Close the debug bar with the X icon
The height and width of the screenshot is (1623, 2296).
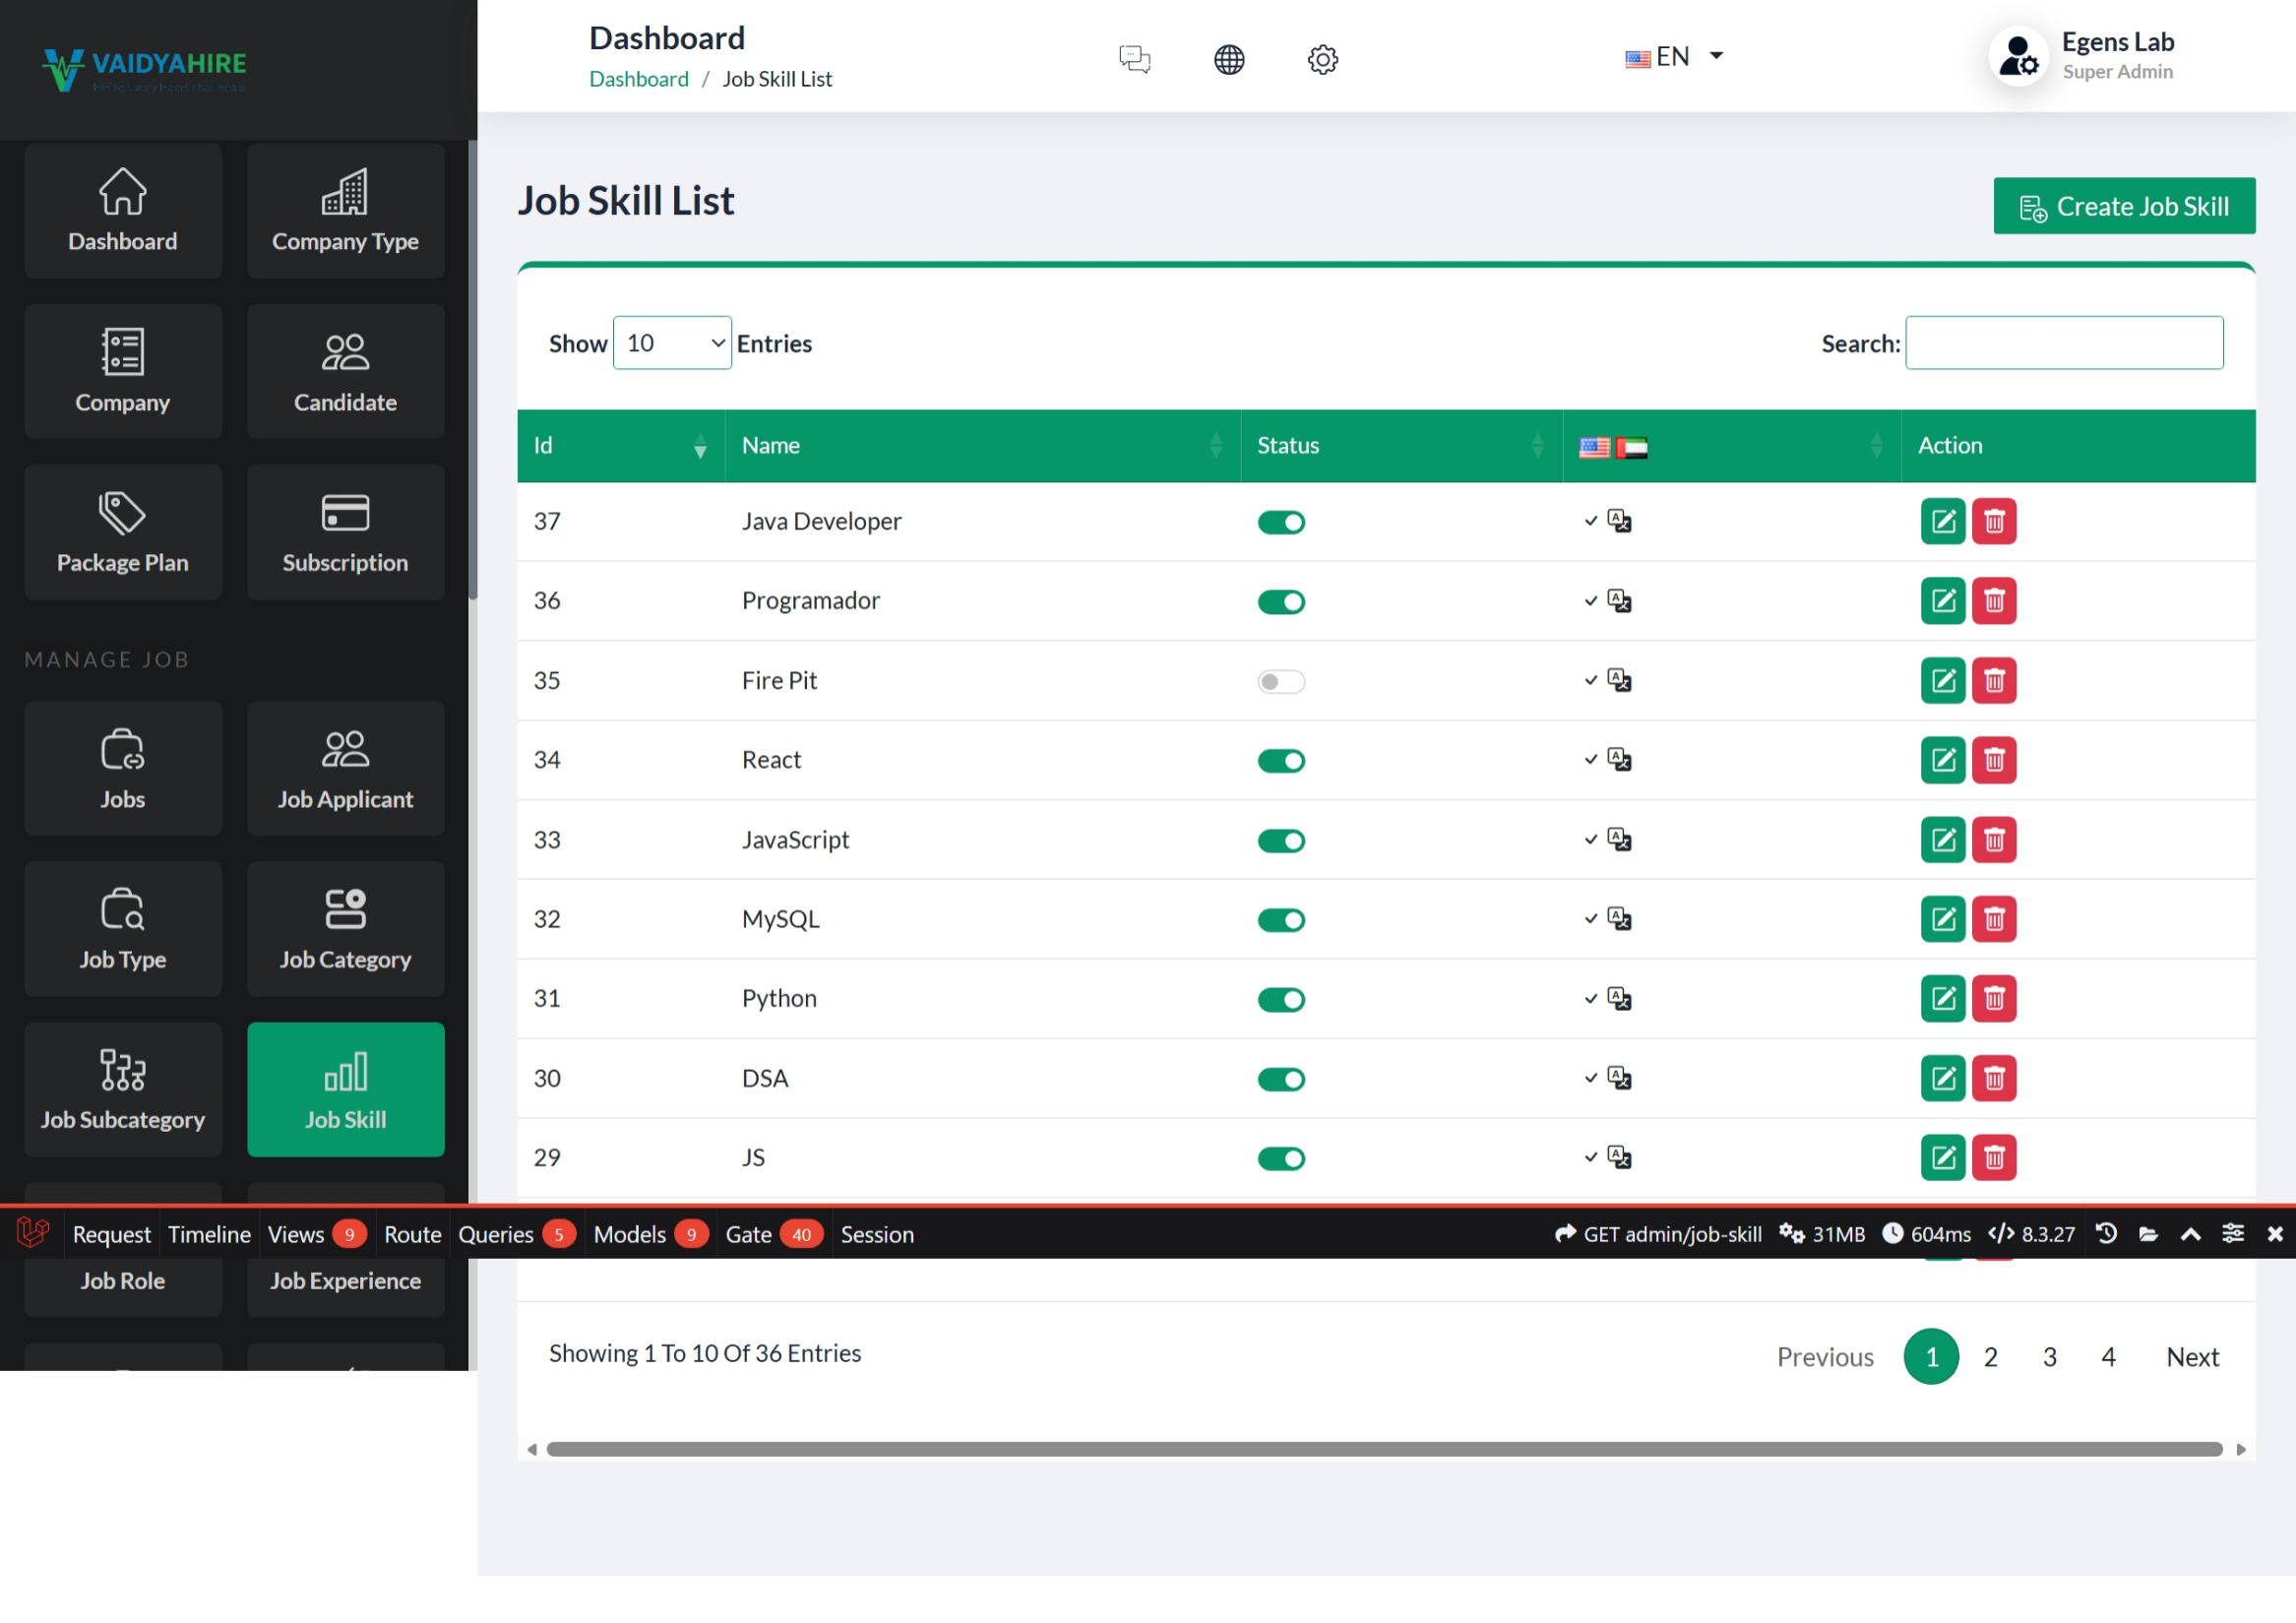click(2274, 1234)
